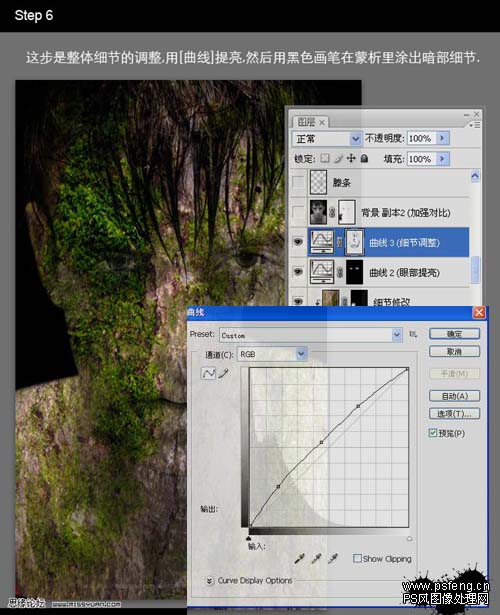Click the layers panel scroll up arrow
This screenshot has height=615, width=500.
pyautogui.click(x=475, y=176)
